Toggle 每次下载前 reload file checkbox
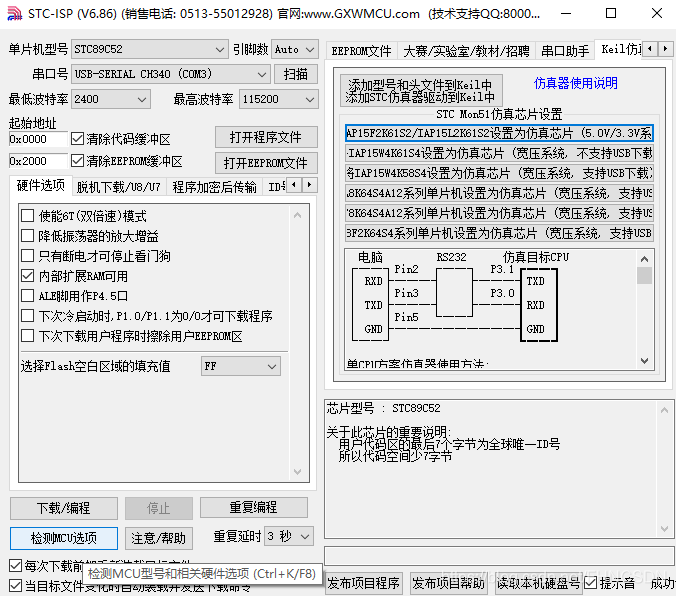Image resolution: width=676 pixels, height=596 pixels. (16, 565)
